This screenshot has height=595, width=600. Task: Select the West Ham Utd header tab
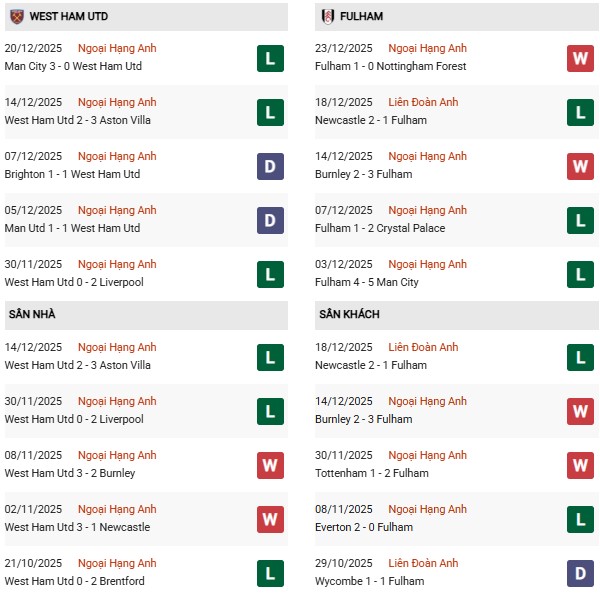pyautogui.click(x=69, y=17)
